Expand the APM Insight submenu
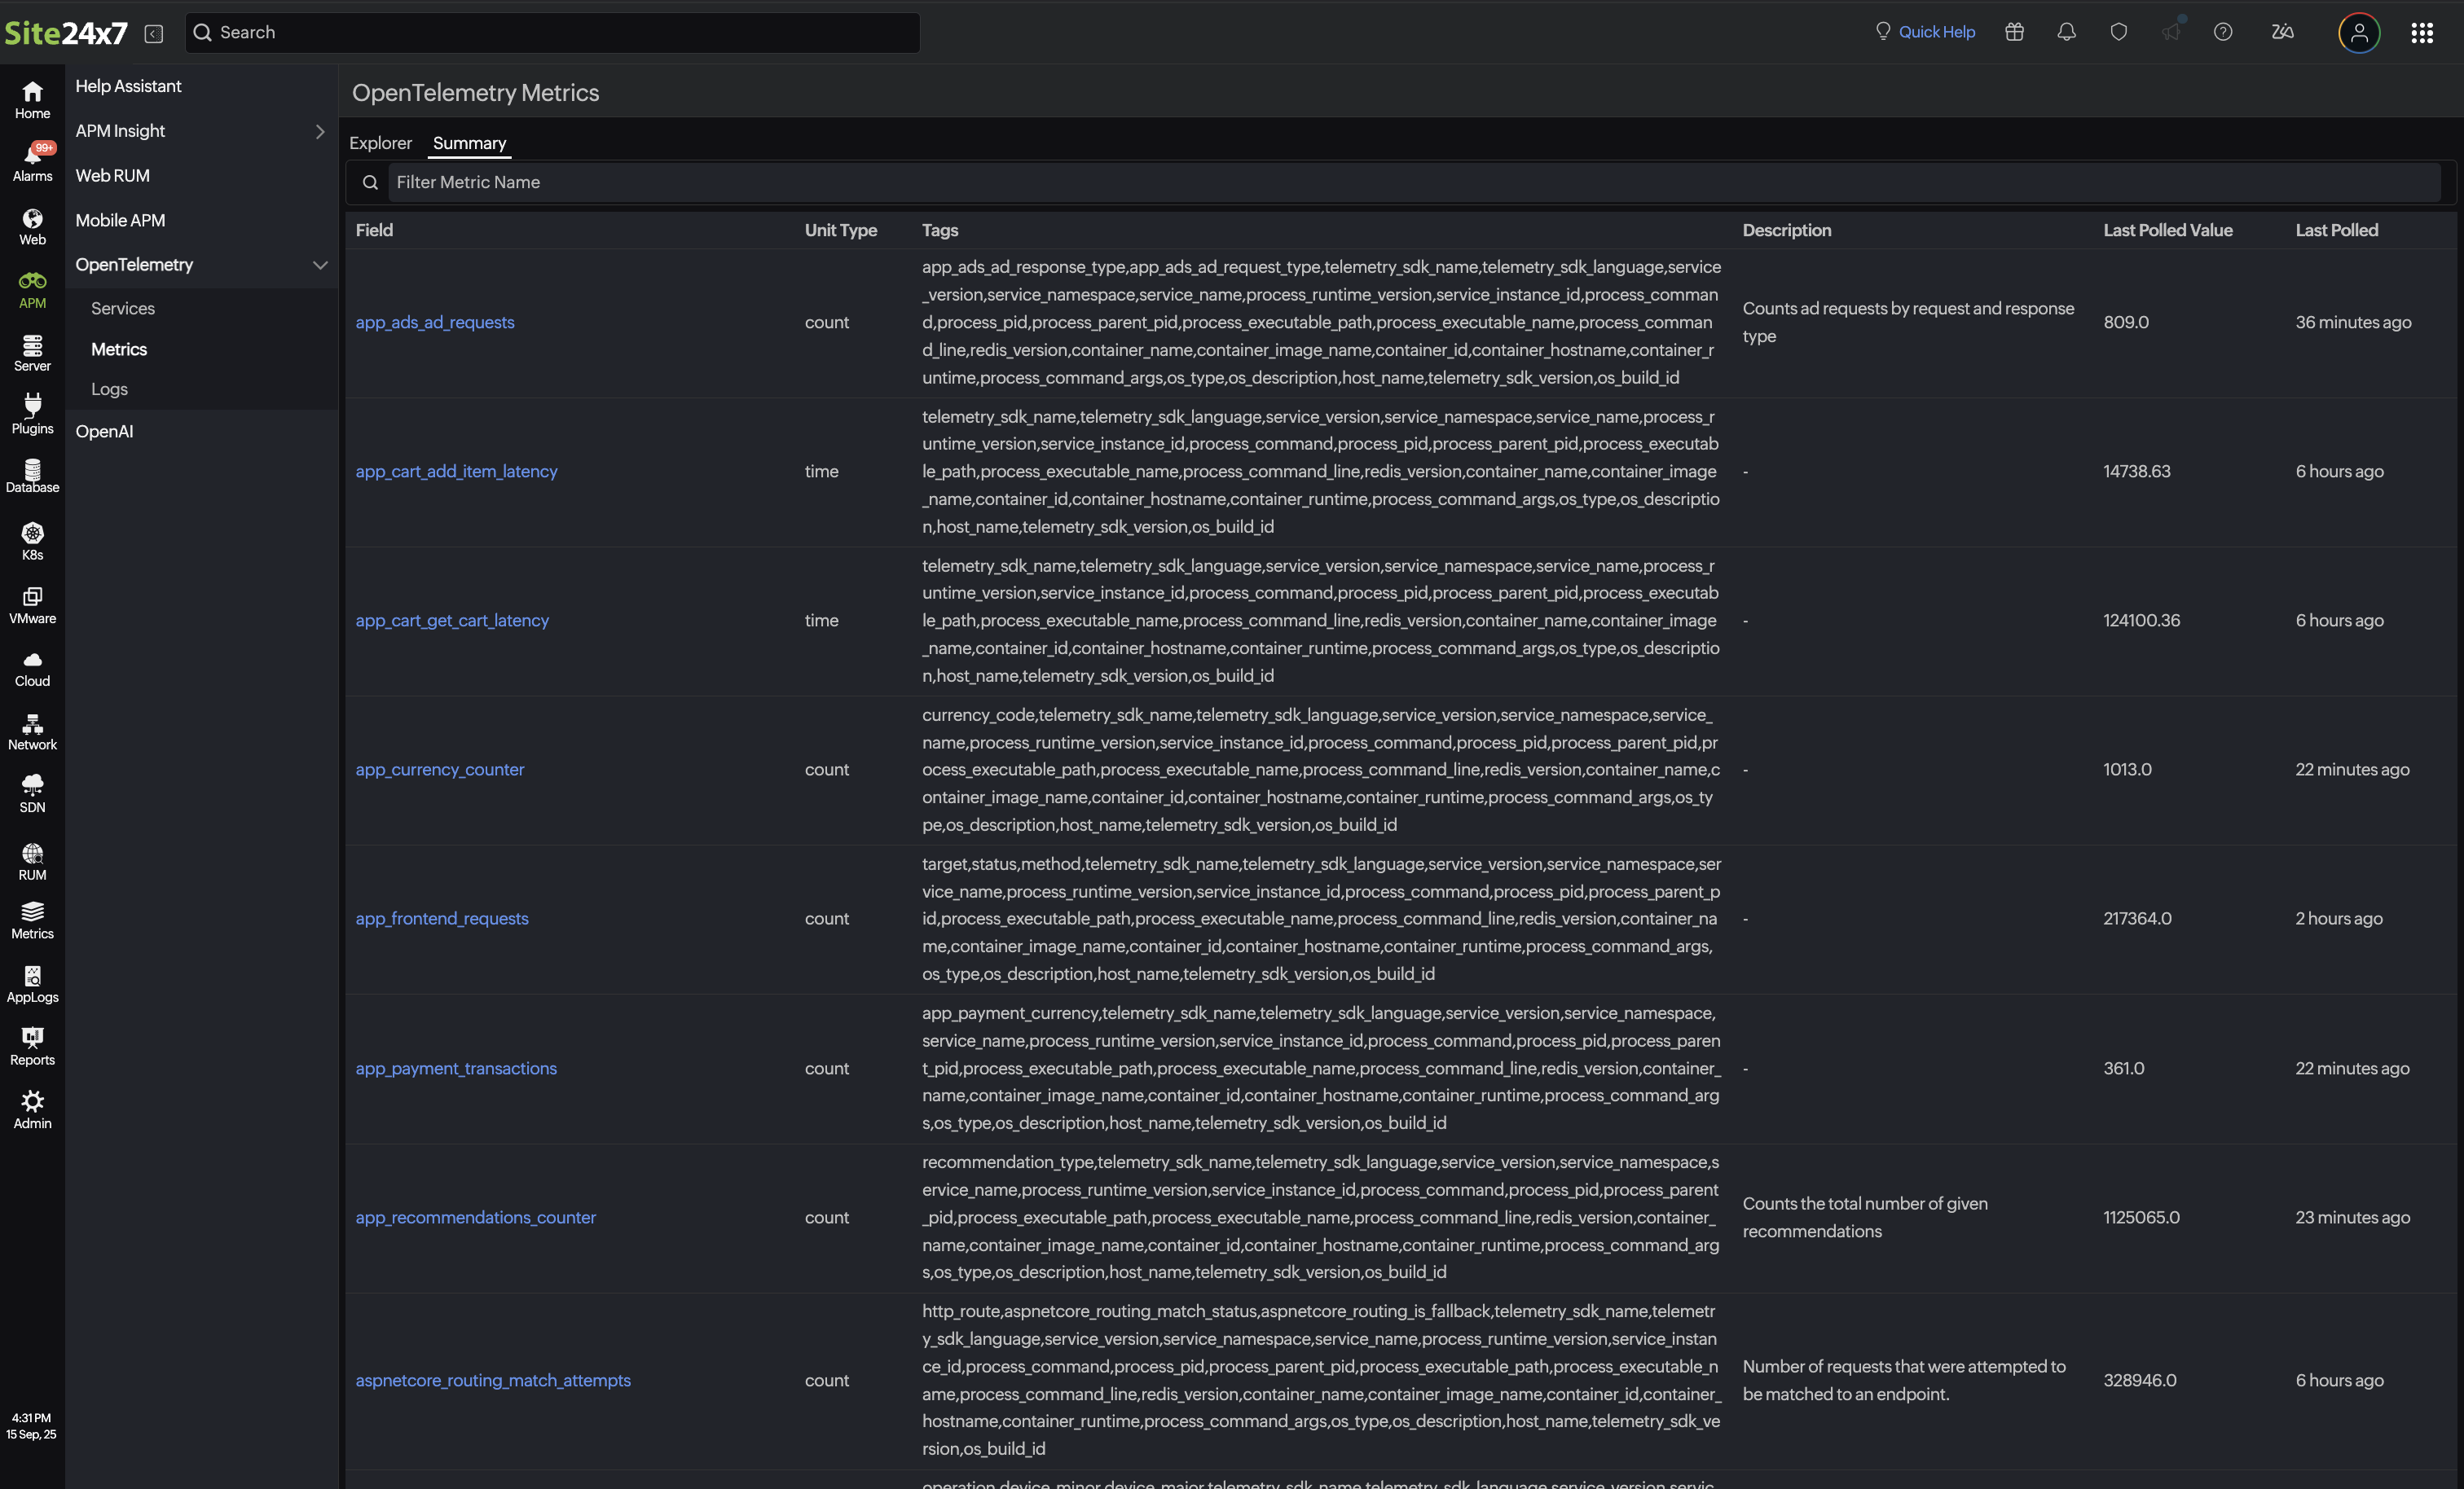 pos(319,131)
